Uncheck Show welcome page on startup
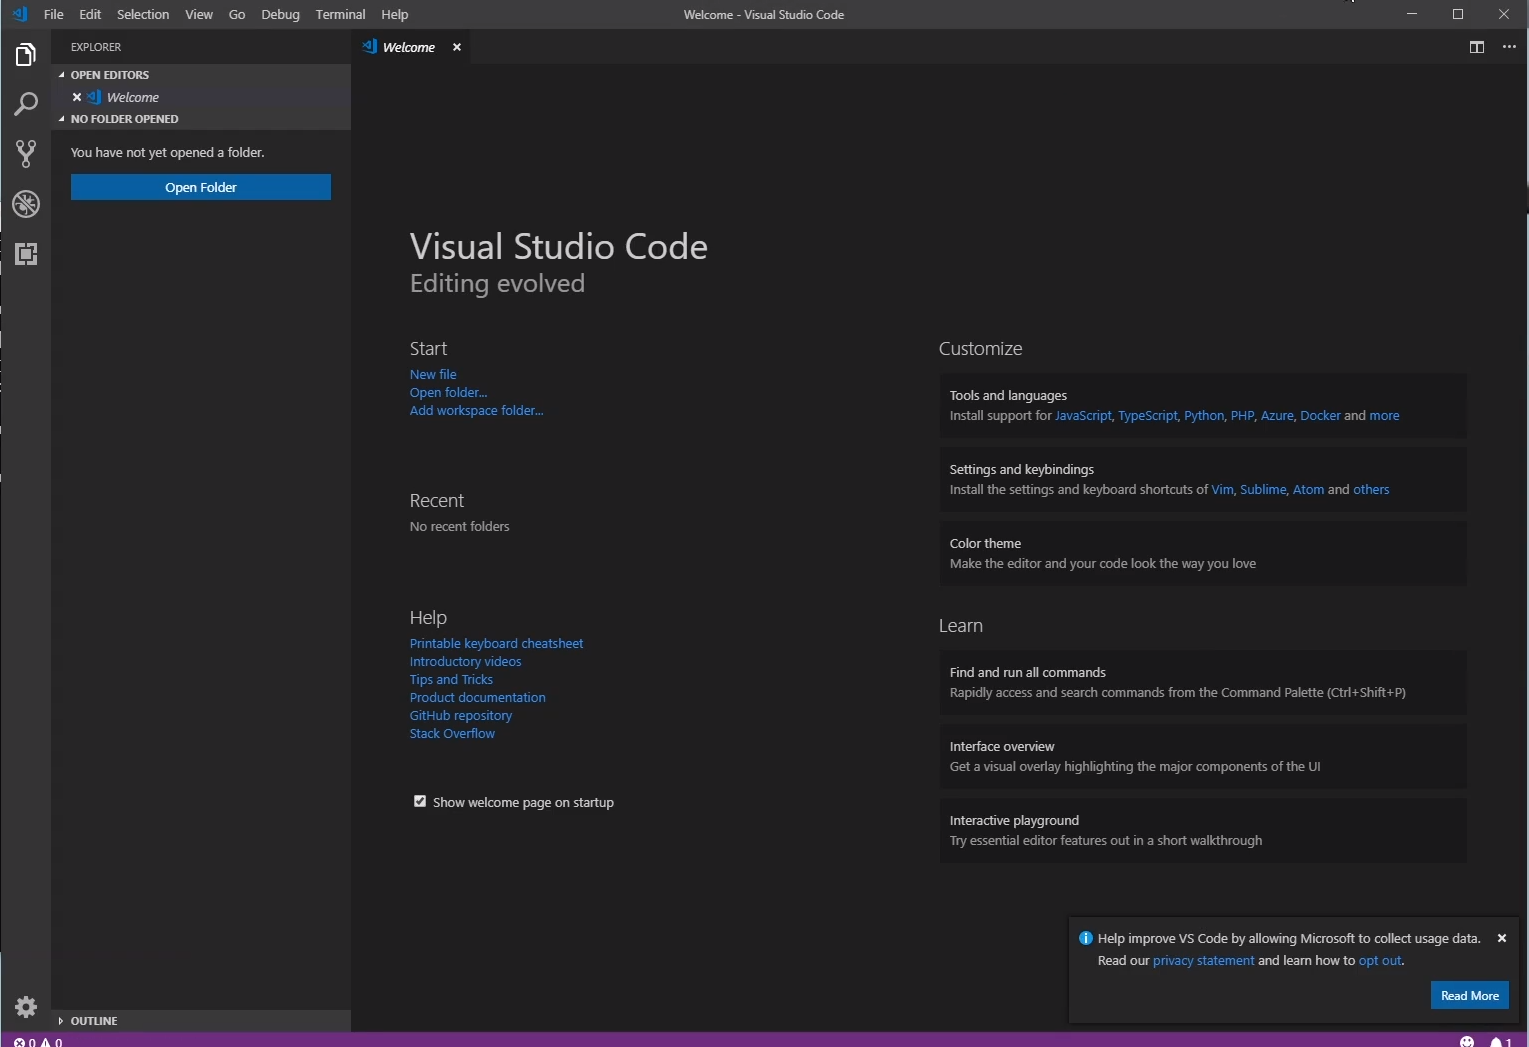Screen dimensions: 1529x1047 420,801
